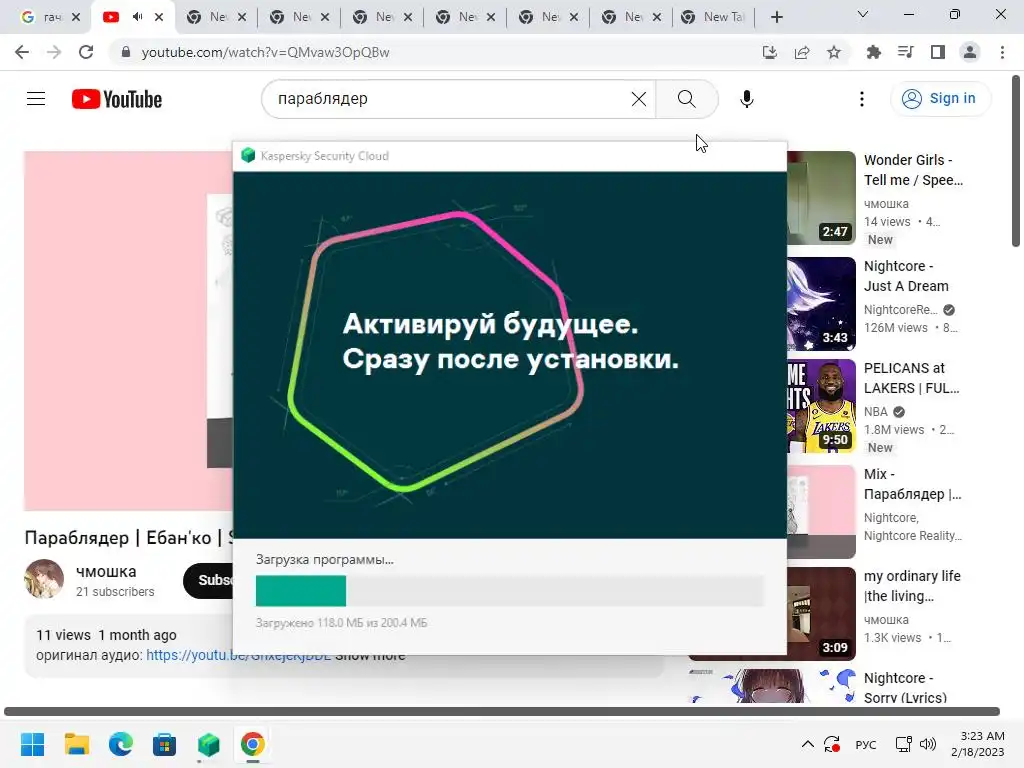1024x768 pixels.
Task: Open the clock and calendar flyout
Action: pos(977,744)
